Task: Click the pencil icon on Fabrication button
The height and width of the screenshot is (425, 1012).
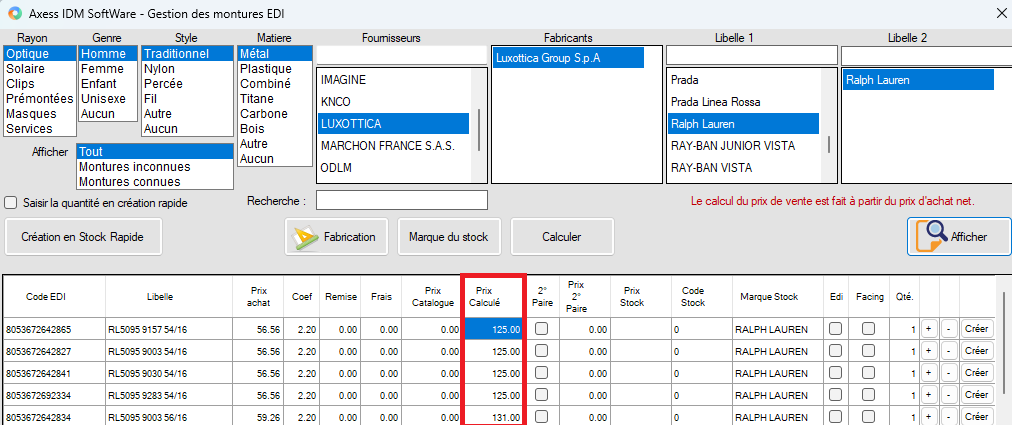Action: coord(304,237)
